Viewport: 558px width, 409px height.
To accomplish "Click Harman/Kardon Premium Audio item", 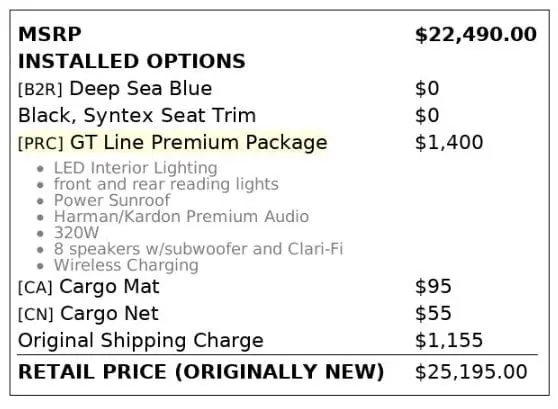I will [181, 217].
